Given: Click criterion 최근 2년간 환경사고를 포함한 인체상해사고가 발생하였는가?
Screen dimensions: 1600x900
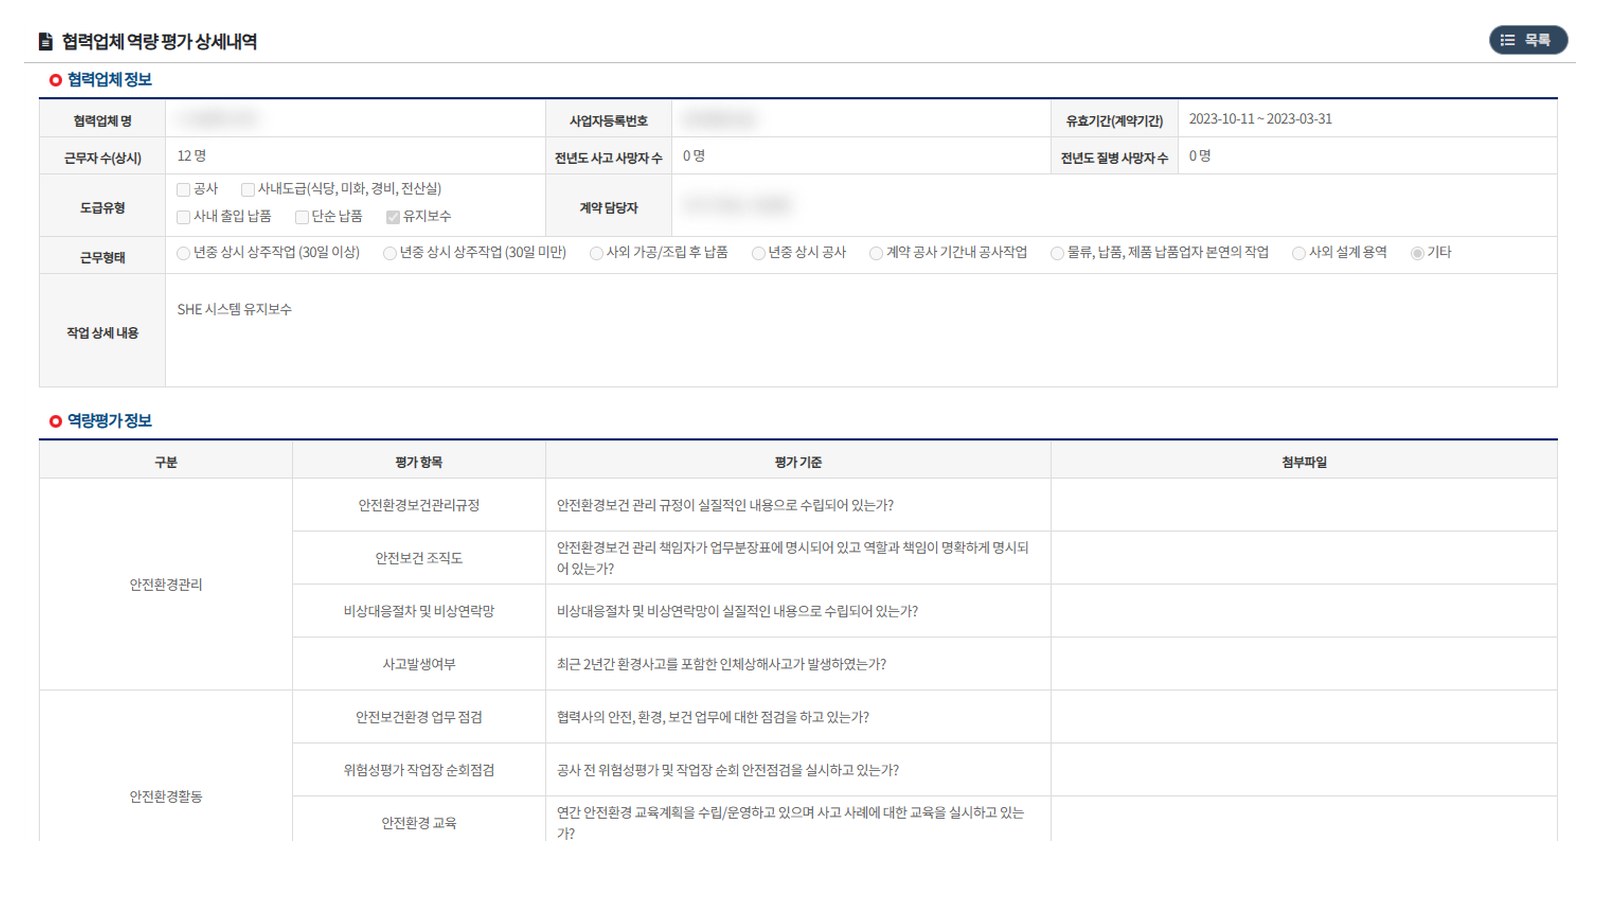Looking at the screenshot, I should coord(721,664).
